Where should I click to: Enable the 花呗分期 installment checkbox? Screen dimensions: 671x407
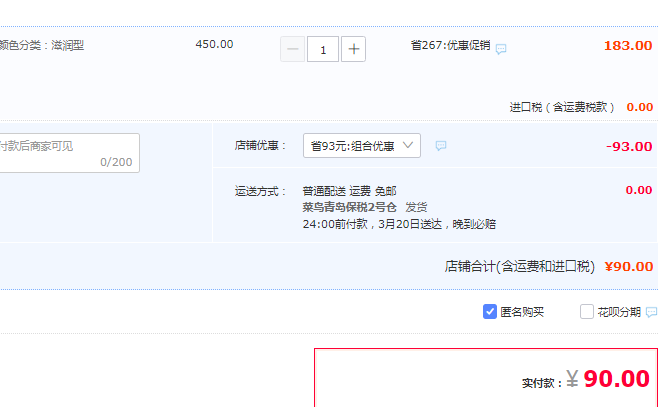[x=587, y=312]
